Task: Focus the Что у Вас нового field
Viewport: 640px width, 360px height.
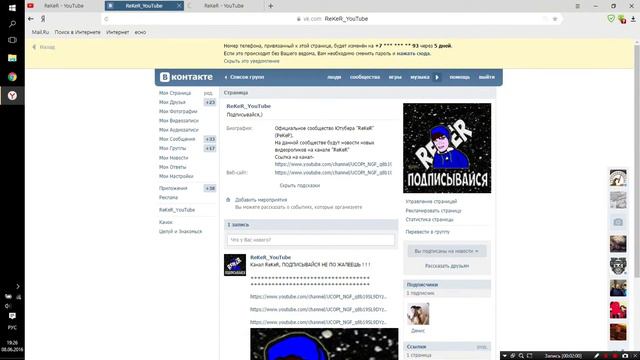Action: click(x=311, y=240)
